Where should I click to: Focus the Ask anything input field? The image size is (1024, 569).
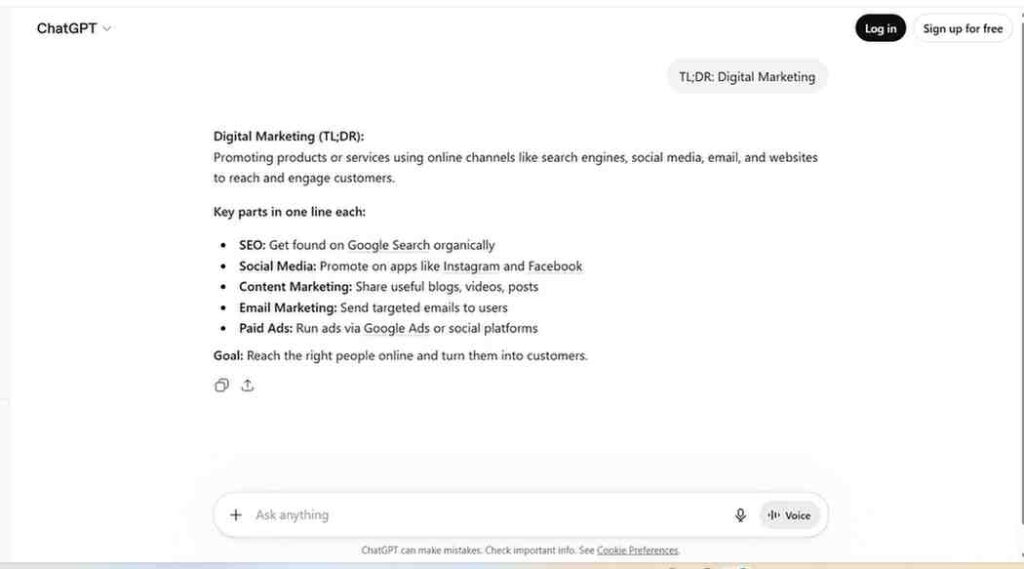[480, 515]
